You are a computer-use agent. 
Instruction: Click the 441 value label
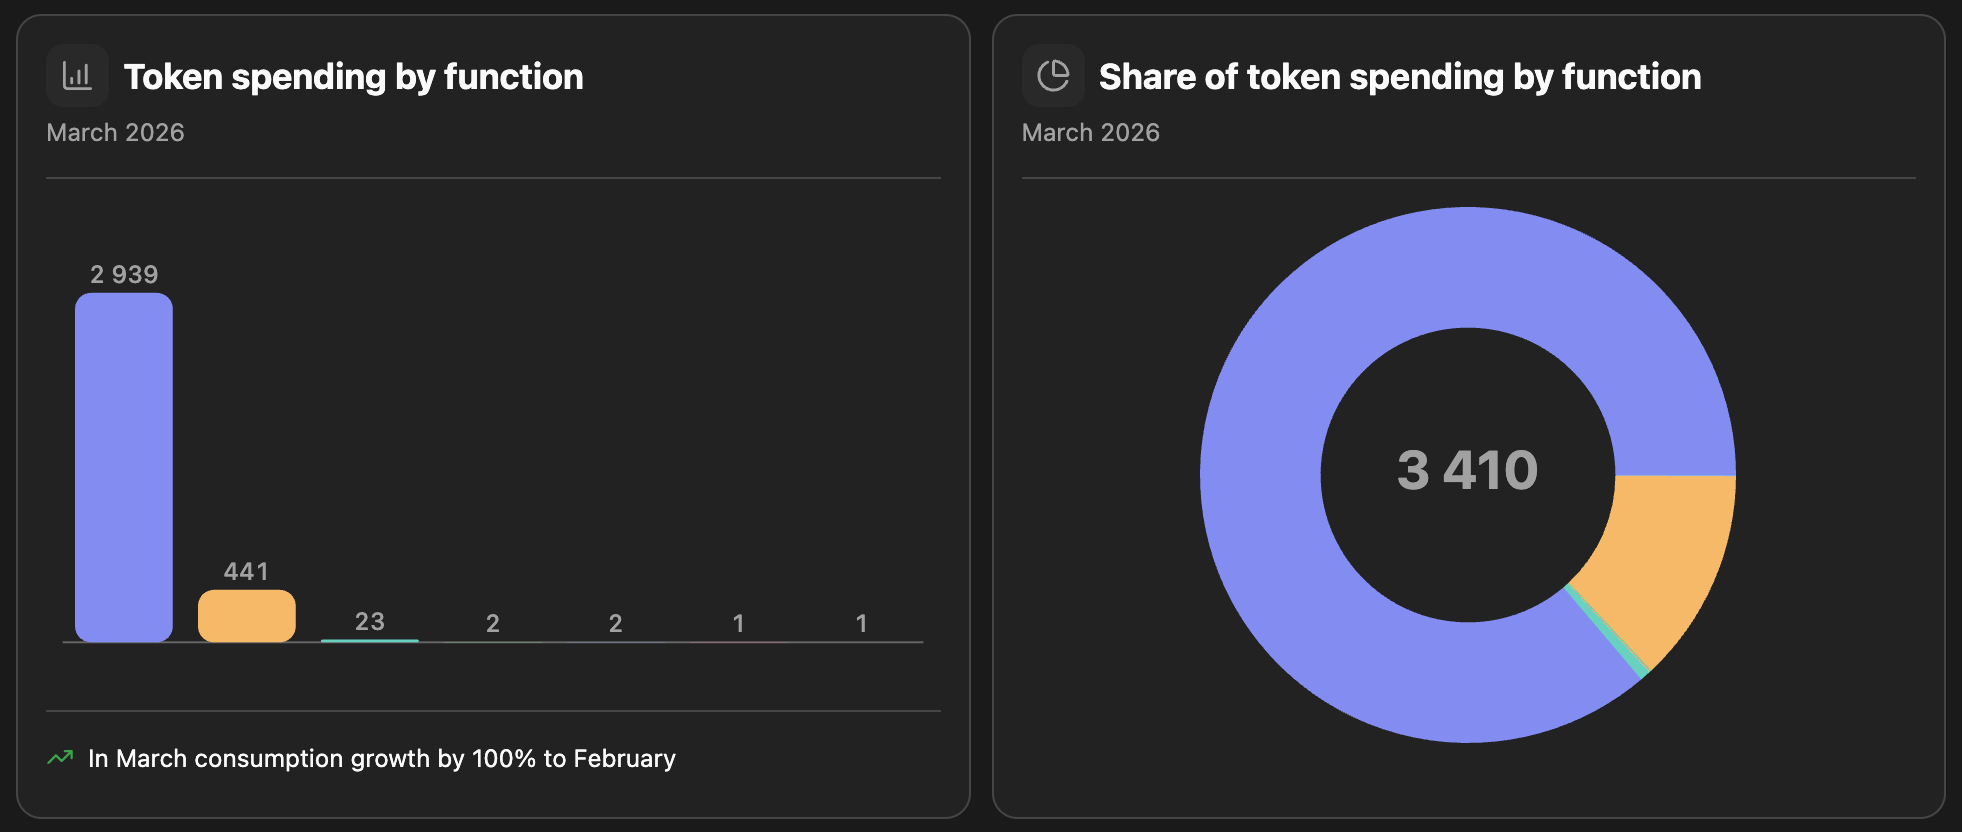tap(246, 571)
